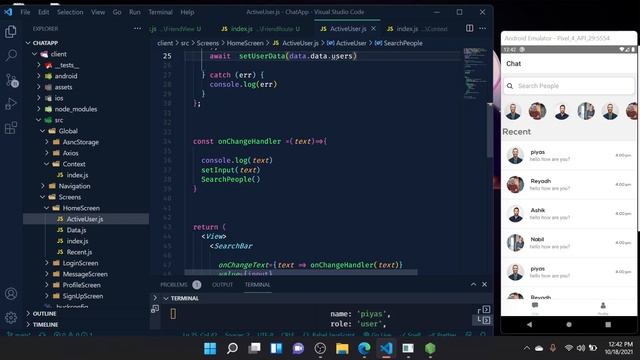The width and height of the screenshot is (640, 360).
Task: Open the Search view in activity bar
Action: pyautogui.click(x=11, y=55)
